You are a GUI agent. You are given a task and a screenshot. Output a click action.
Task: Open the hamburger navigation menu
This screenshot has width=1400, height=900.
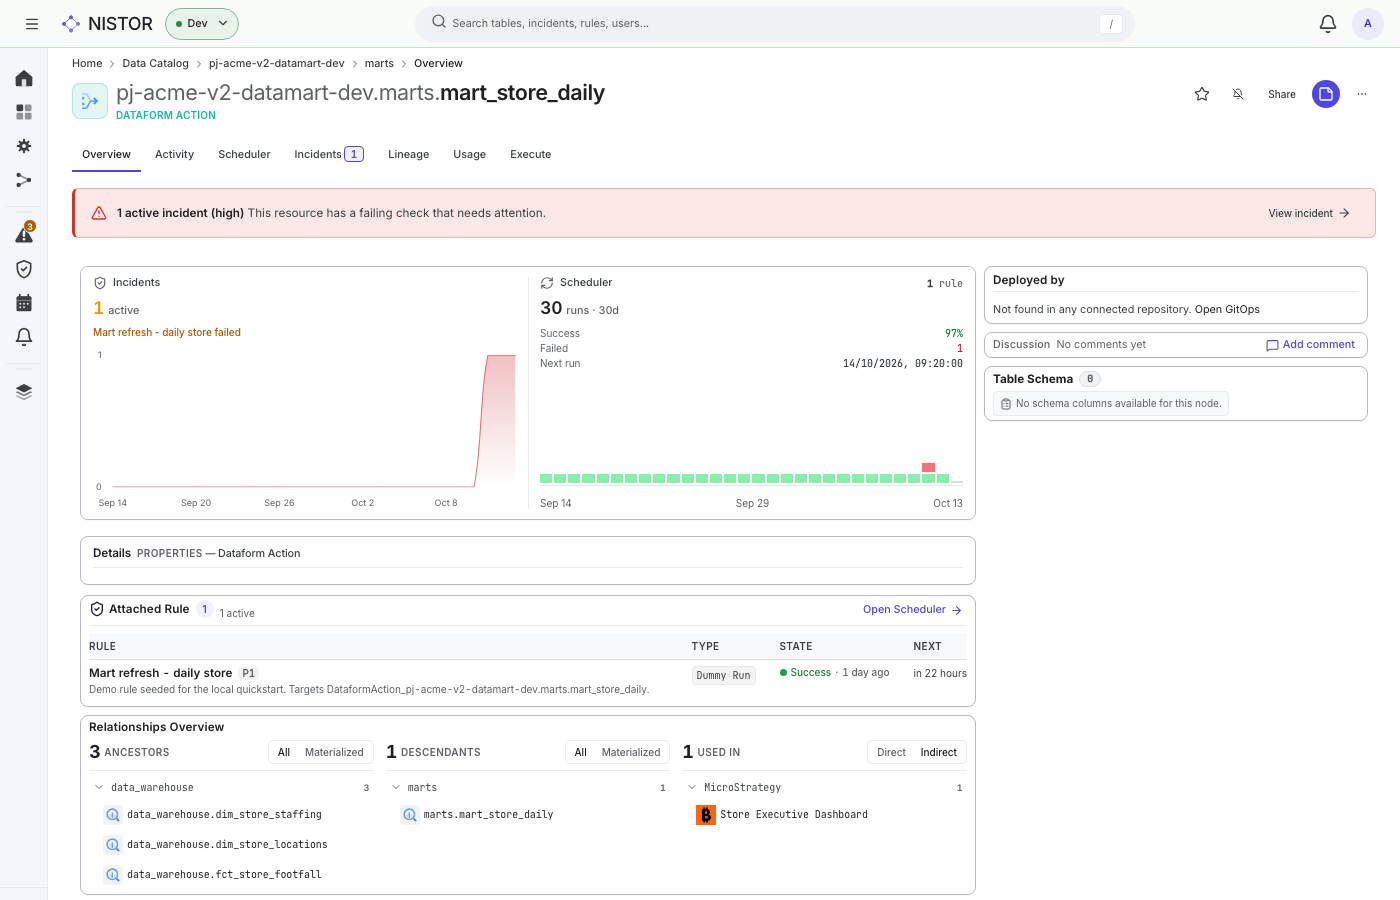(32, 24)
